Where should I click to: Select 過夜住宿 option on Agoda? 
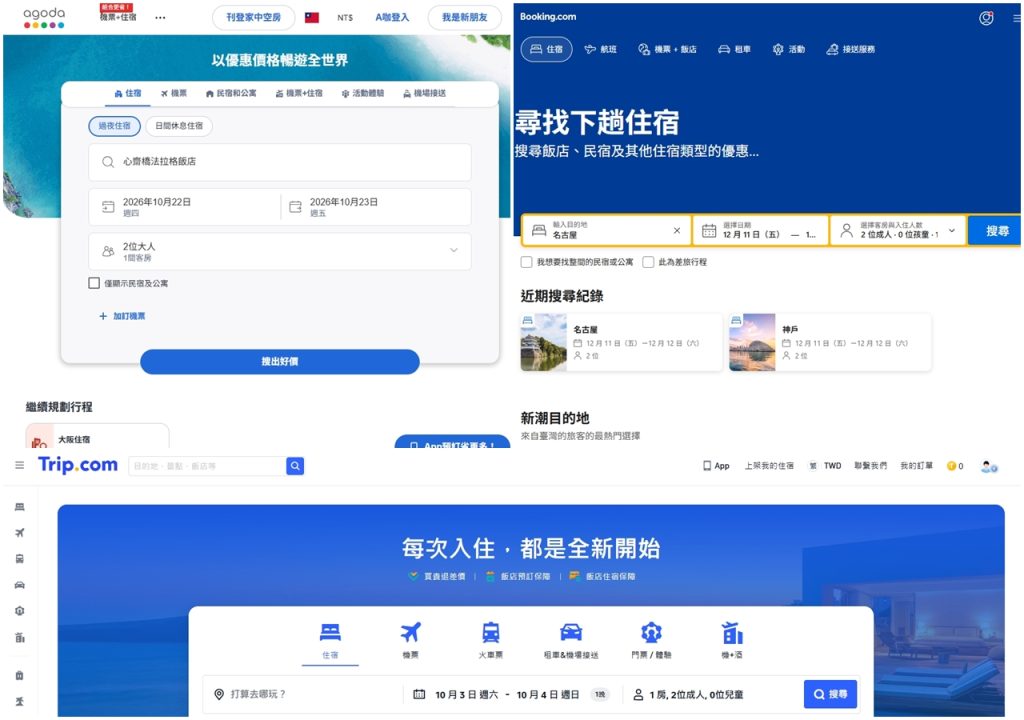114,125
